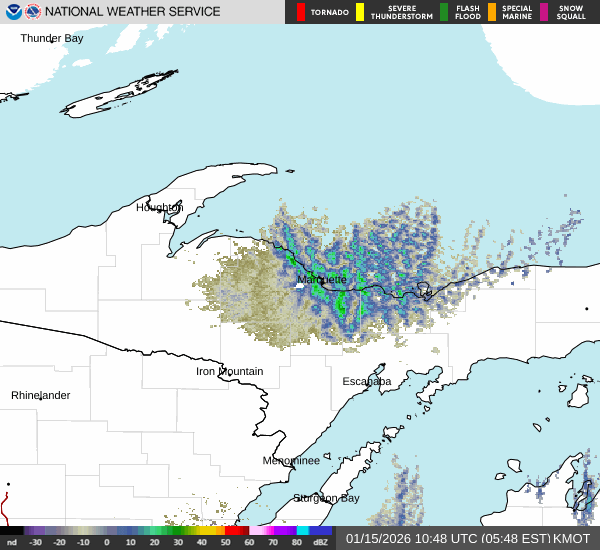Click the yellow Severe Thunderstorm swatch
This screenshot has height=550, width=600.
tap(359, 12)
